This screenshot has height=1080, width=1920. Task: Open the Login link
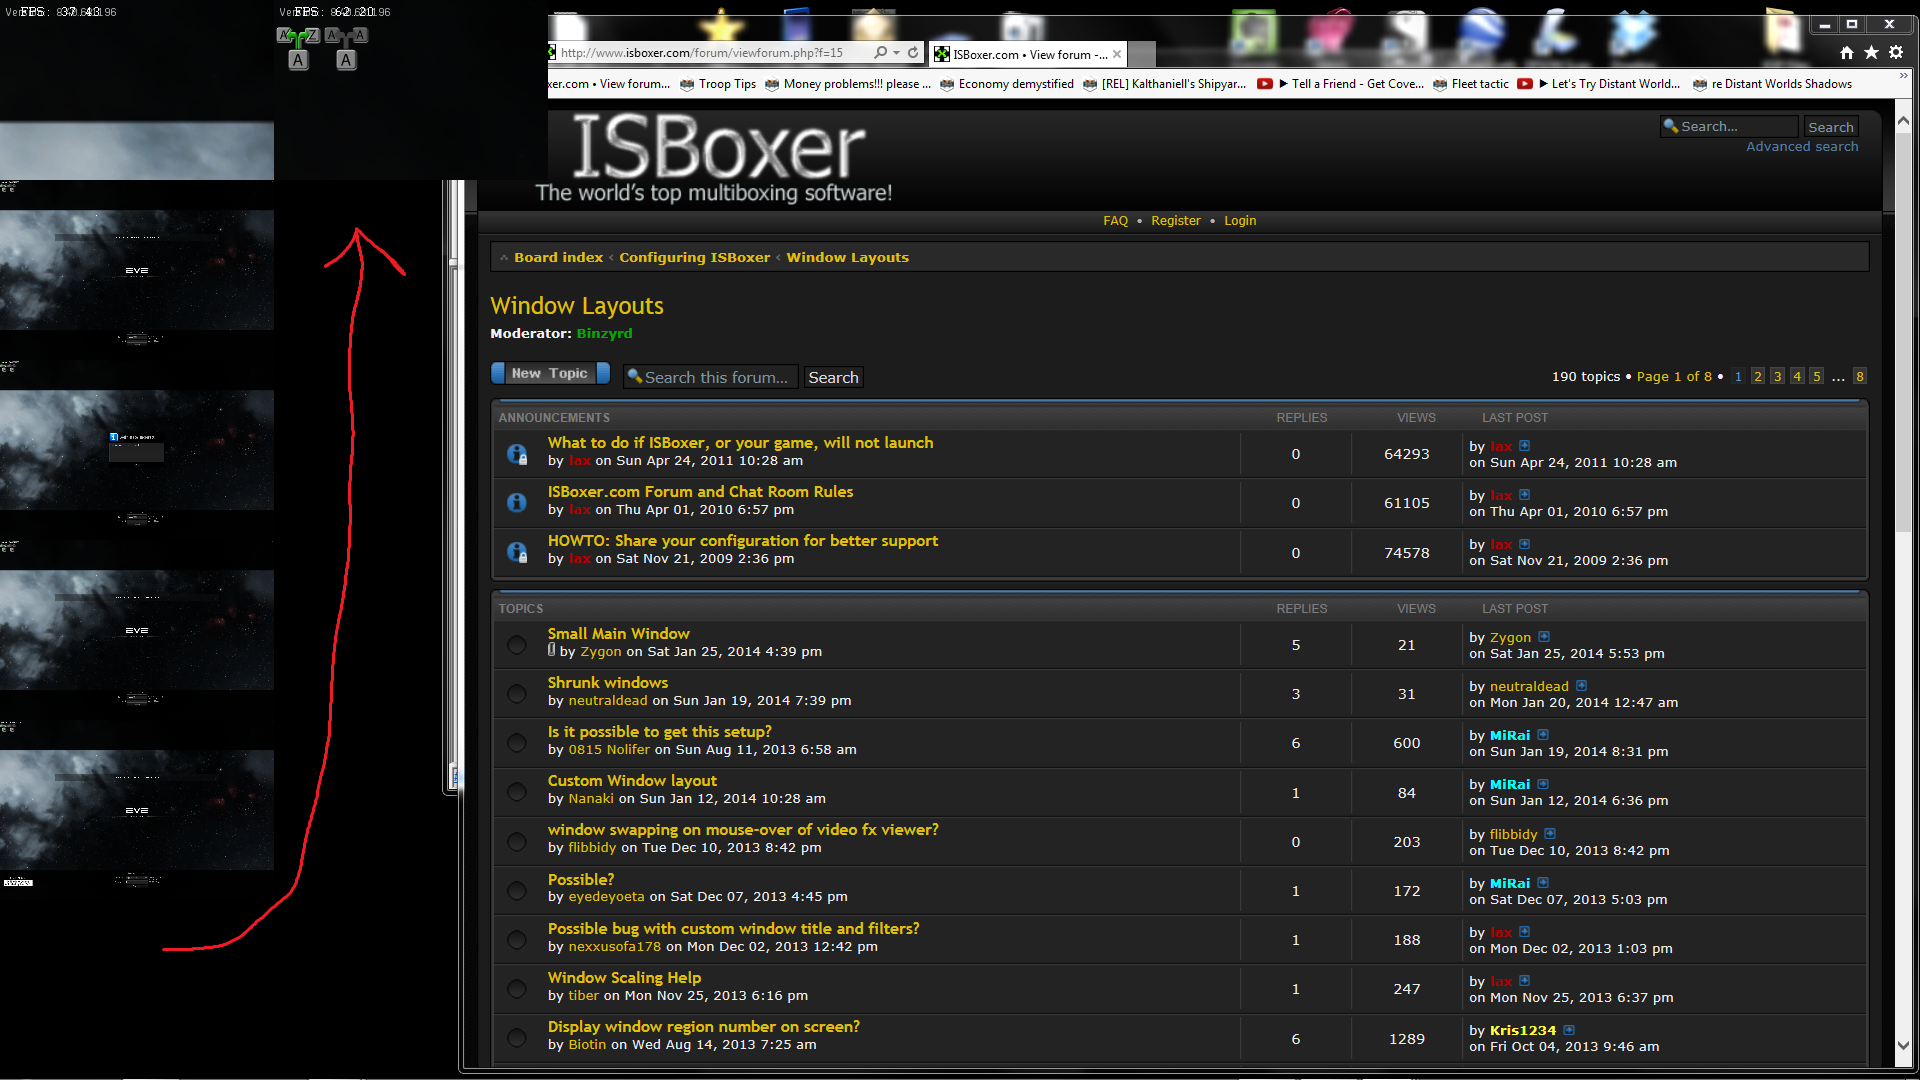pyautogui.click(x=1240, y=221)
